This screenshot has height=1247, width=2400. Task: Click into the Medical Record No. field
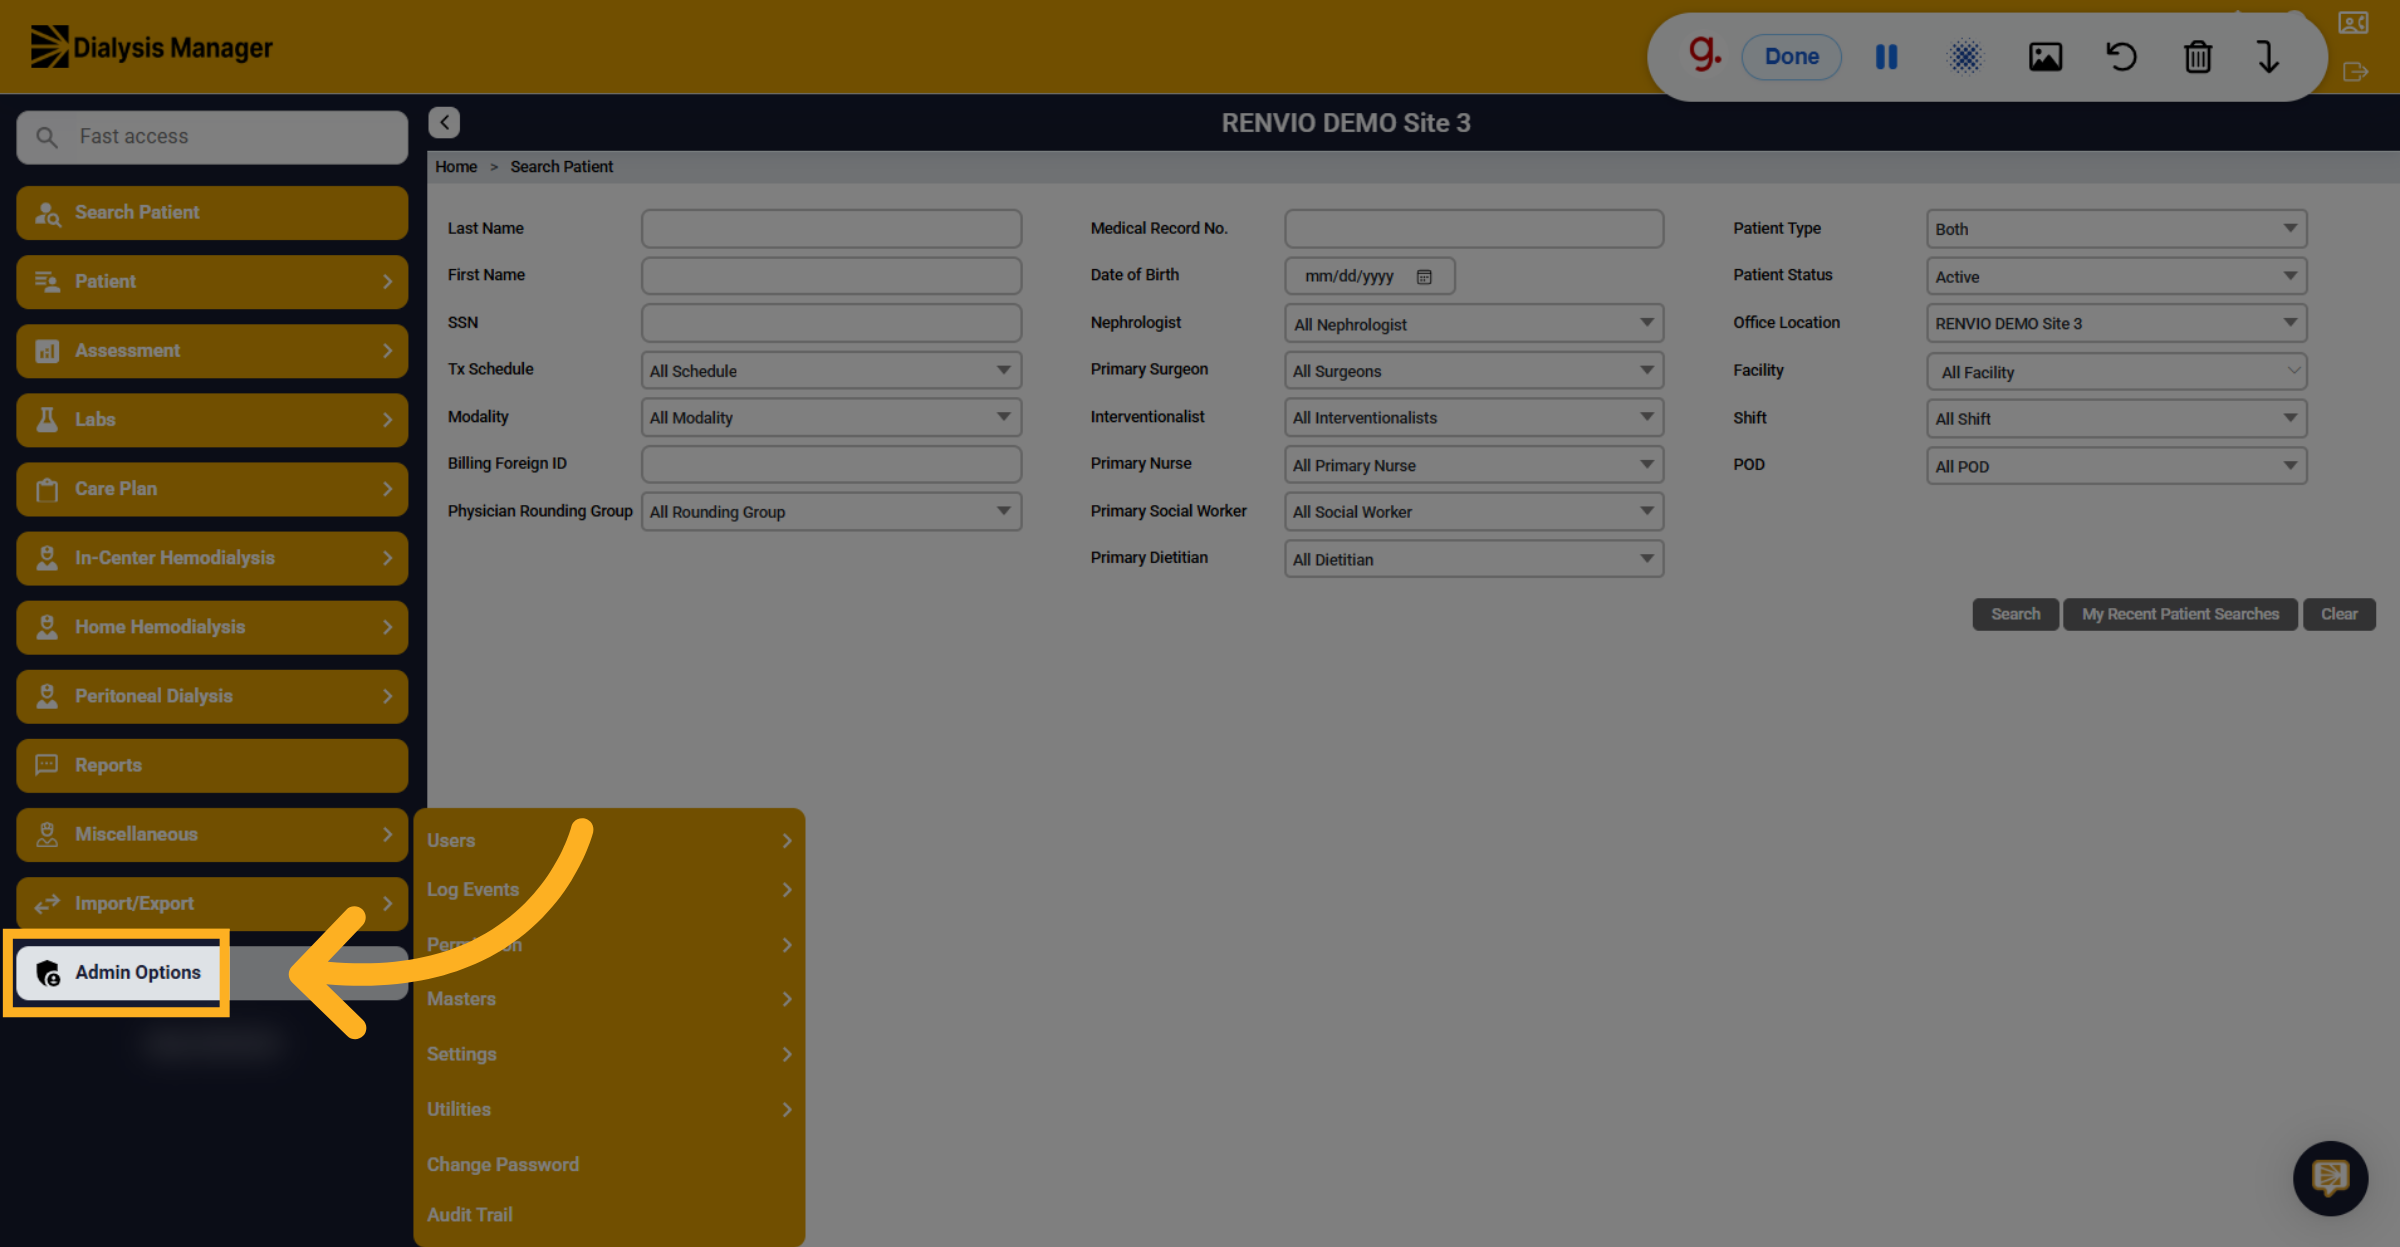pos(1474,229)
